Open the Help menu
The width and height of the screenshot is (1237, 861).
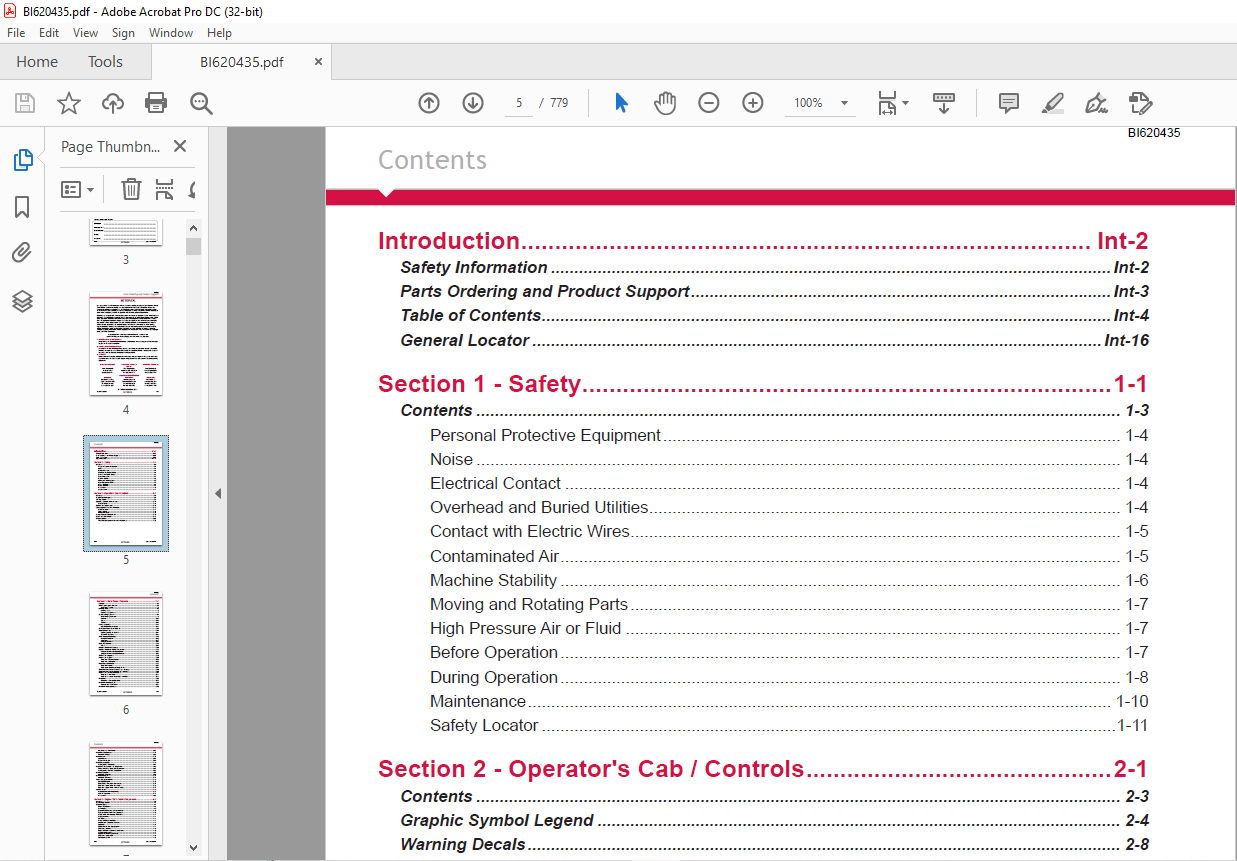(219, 33)
